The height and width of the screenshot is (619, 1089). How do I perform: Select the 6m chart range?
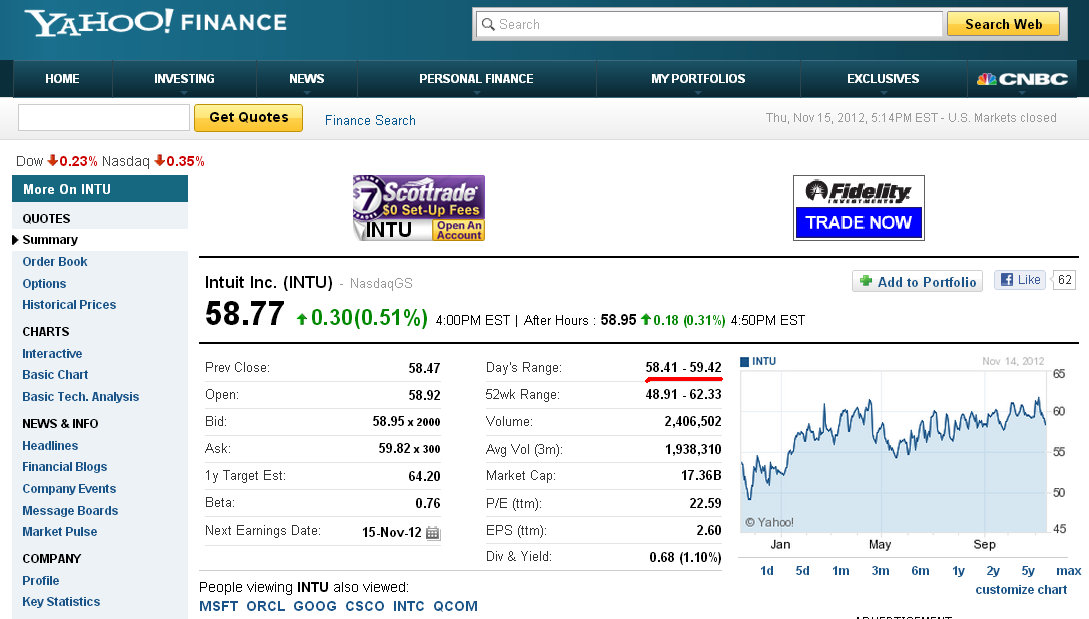(920, 570)
